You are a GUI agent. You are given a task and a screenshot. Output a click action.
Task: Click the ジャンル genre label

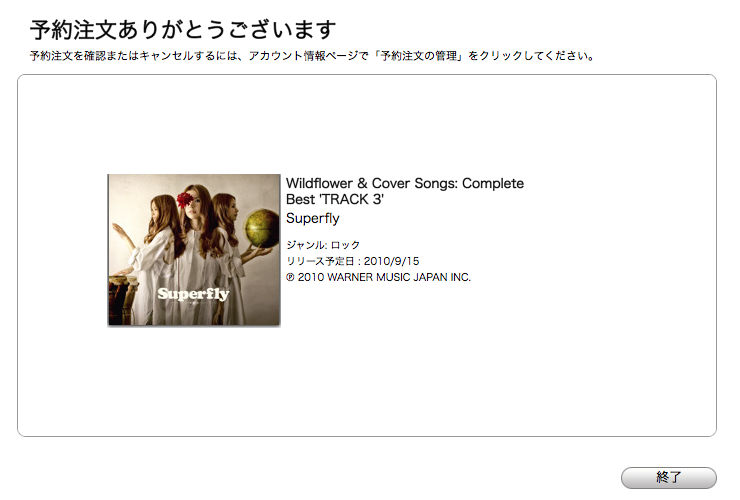306,245
